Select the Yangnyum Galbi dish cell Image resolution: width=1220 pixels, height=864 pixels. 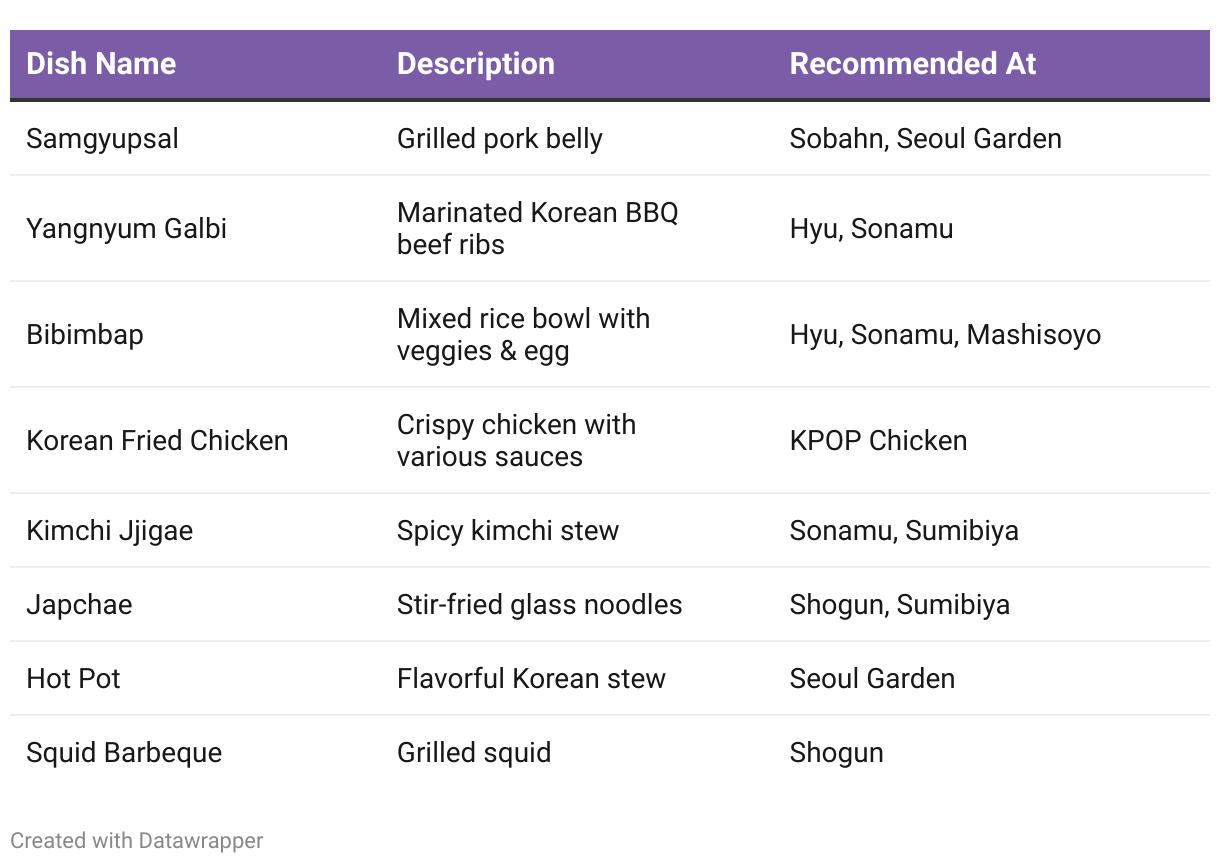click(126, 228)
